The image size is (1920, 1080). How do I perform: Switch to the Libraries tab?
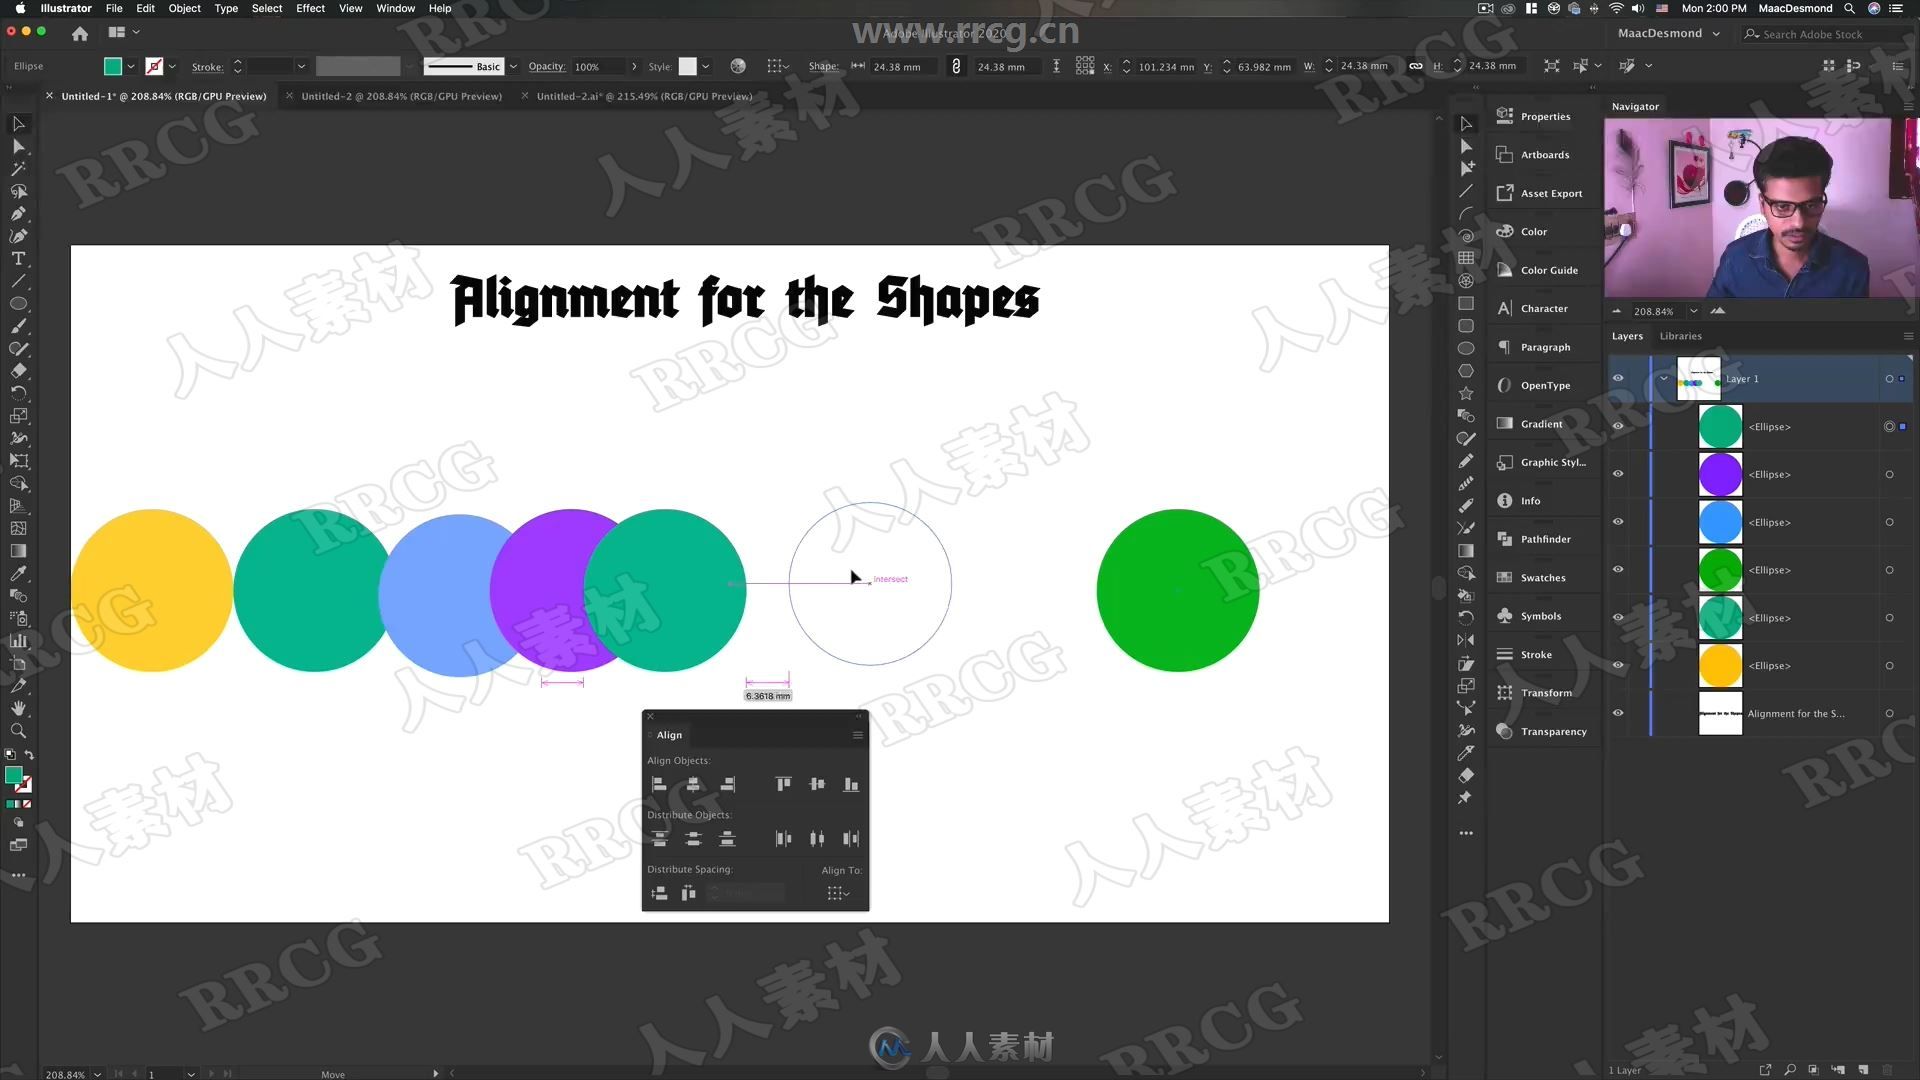click(1681, 335)
